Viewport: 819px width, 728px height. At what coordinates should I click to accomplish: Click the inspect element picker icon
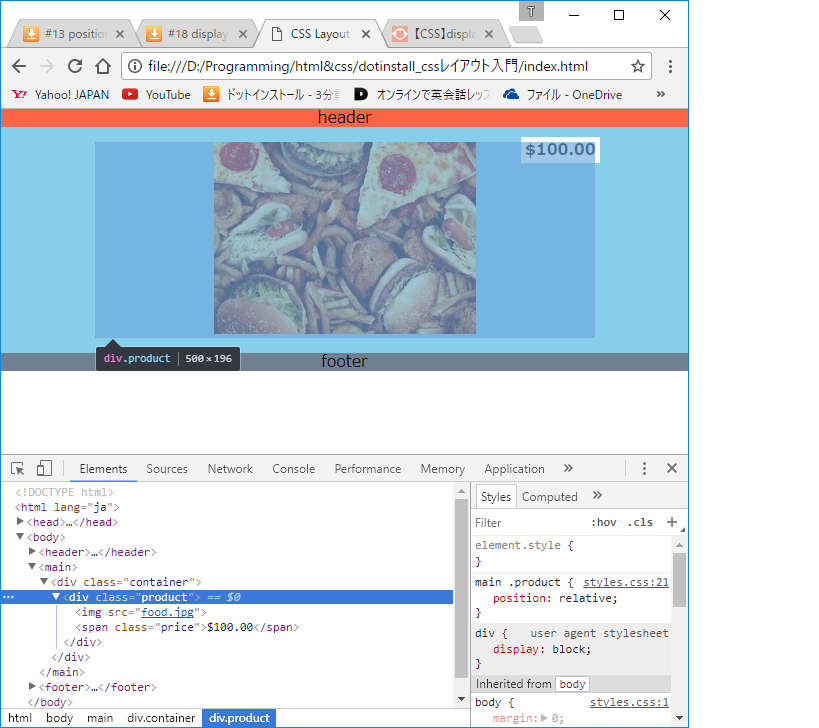coord(18,468)
